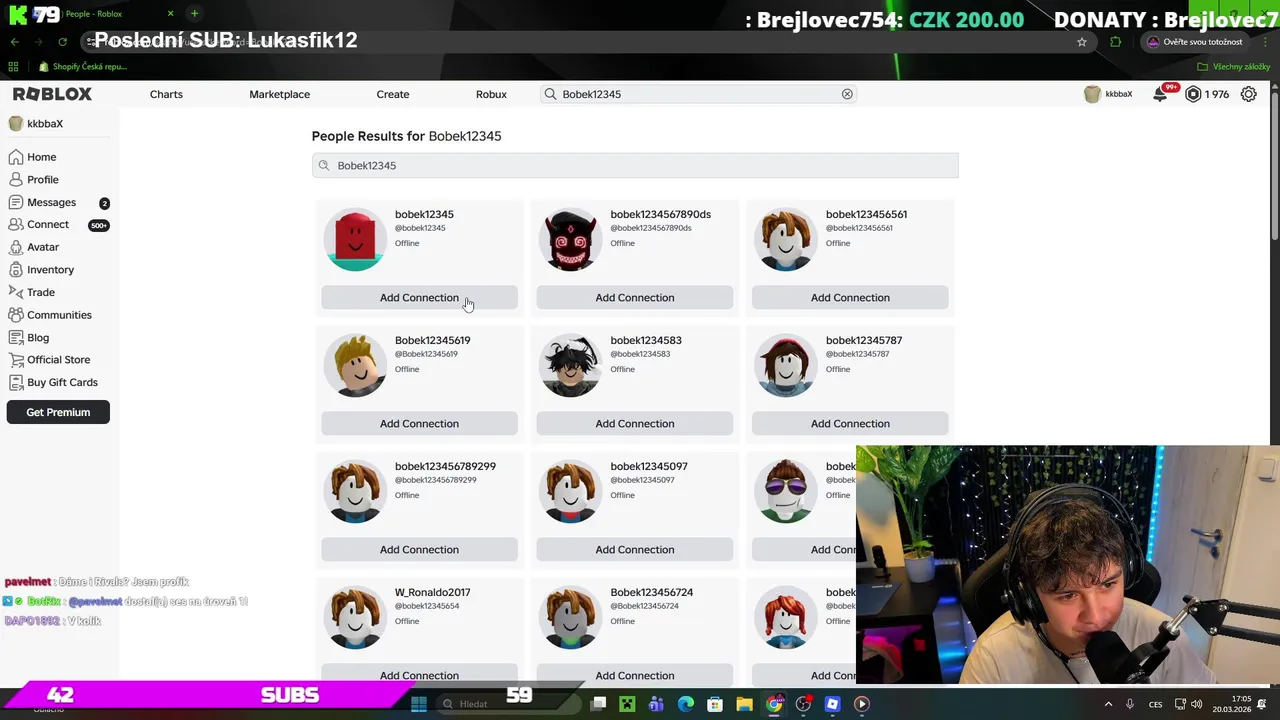Click the Ověřte svou totožnost profile chip
1280x720 pixels.
[x=1195, y=42]
